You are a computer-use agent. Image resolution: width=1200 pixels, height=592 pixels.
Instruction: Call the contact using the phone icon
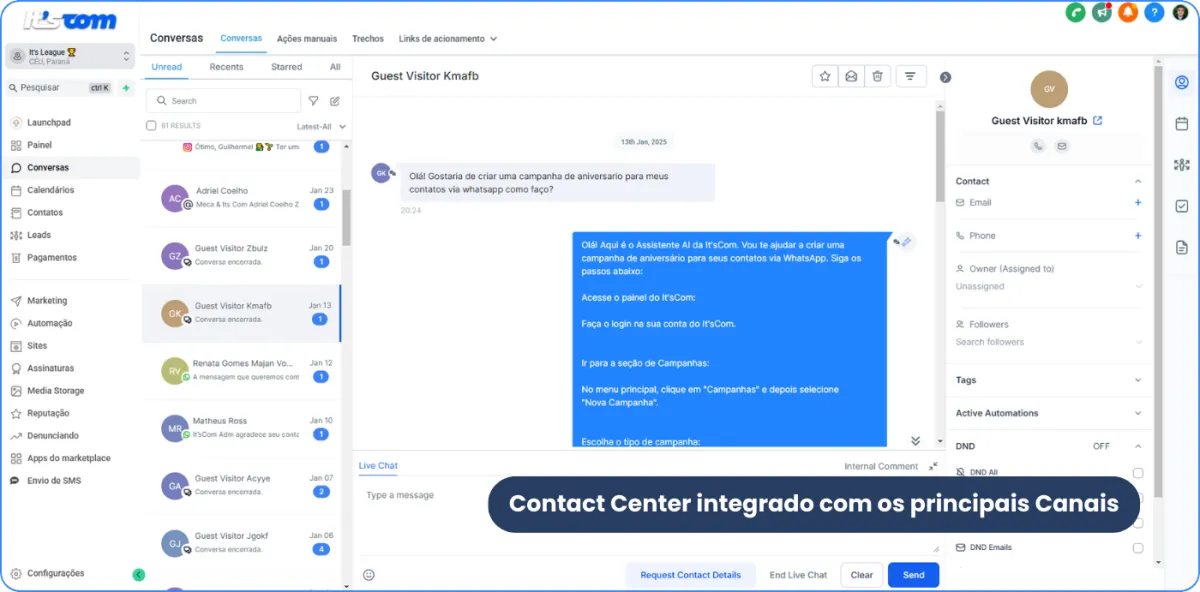pos(1038,146)
